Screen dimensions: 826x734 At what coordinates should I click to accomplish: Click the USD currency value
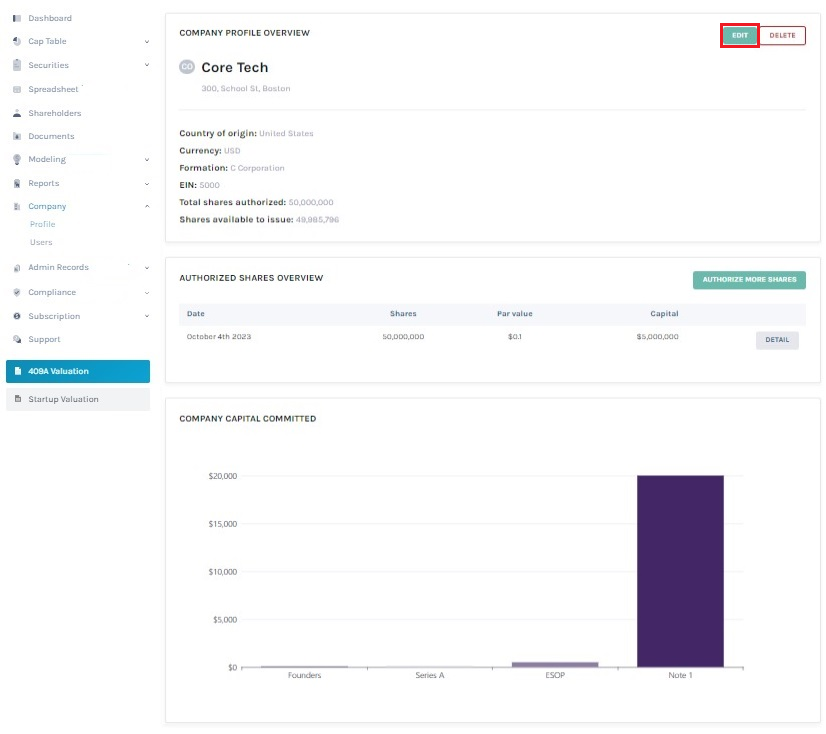(232, 151)
